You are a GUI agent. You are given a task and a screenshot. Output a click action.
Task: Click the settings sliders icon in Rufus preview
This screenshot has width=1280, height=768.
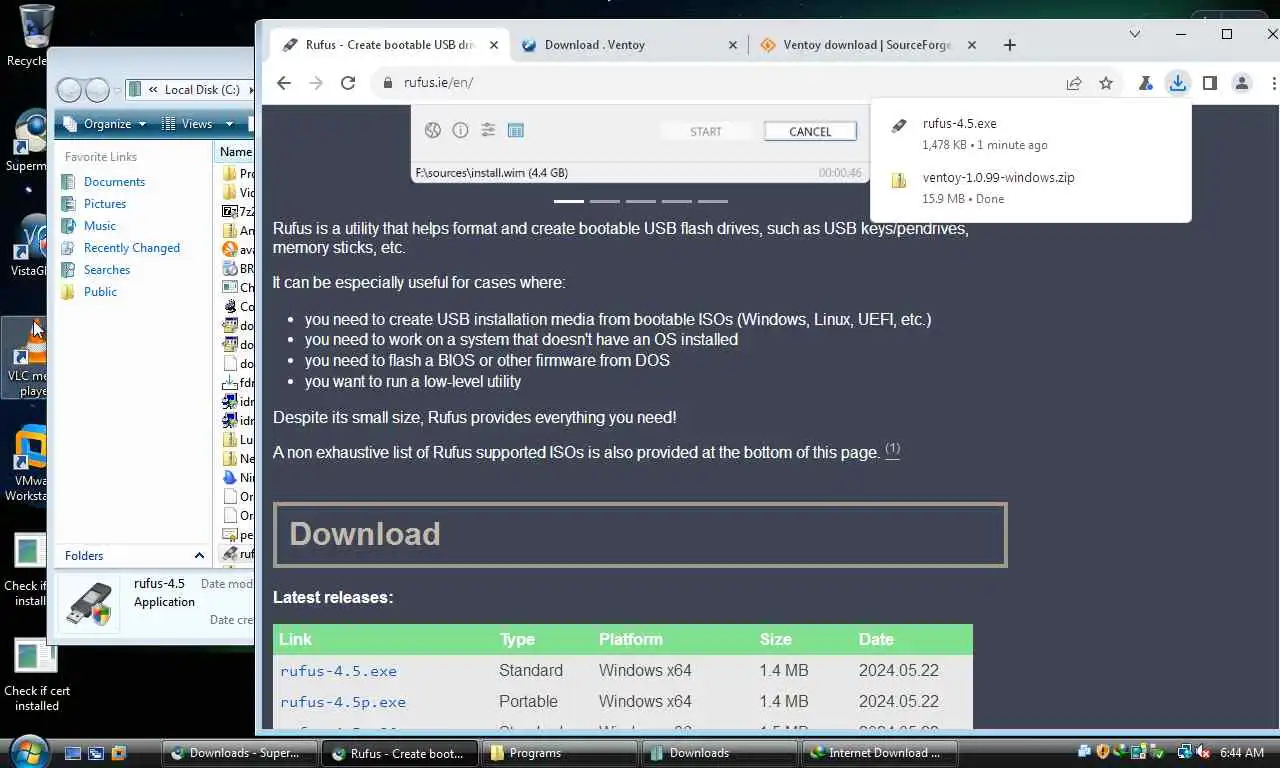coord(488,130)
